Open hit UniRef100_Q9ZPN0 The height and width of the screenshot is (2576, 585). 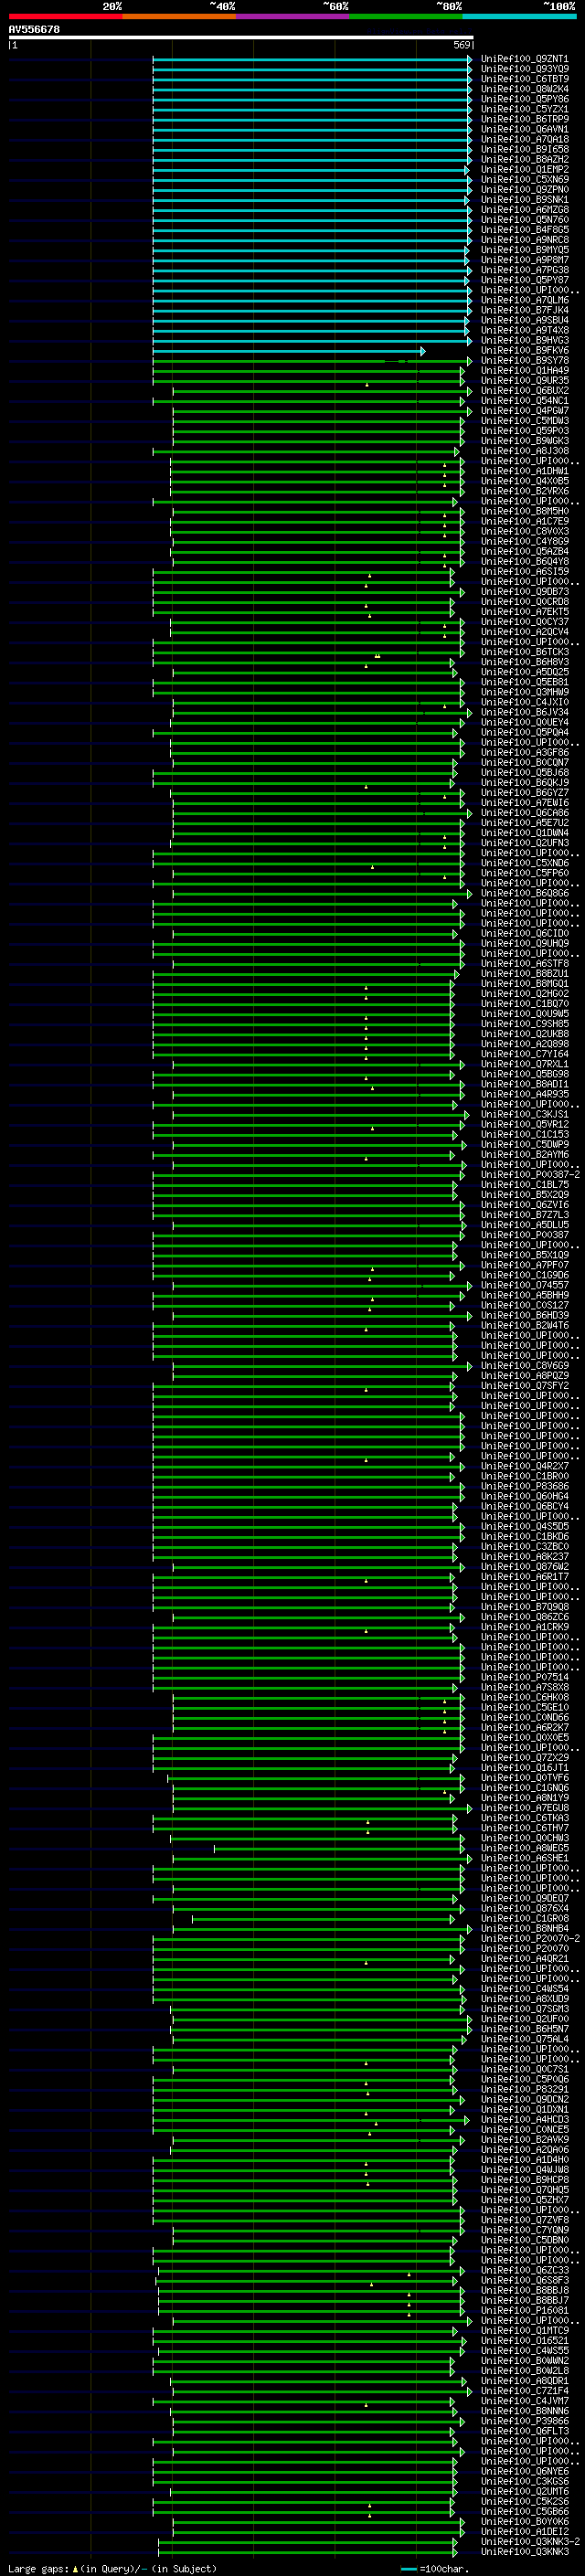[x=525, y=190]
